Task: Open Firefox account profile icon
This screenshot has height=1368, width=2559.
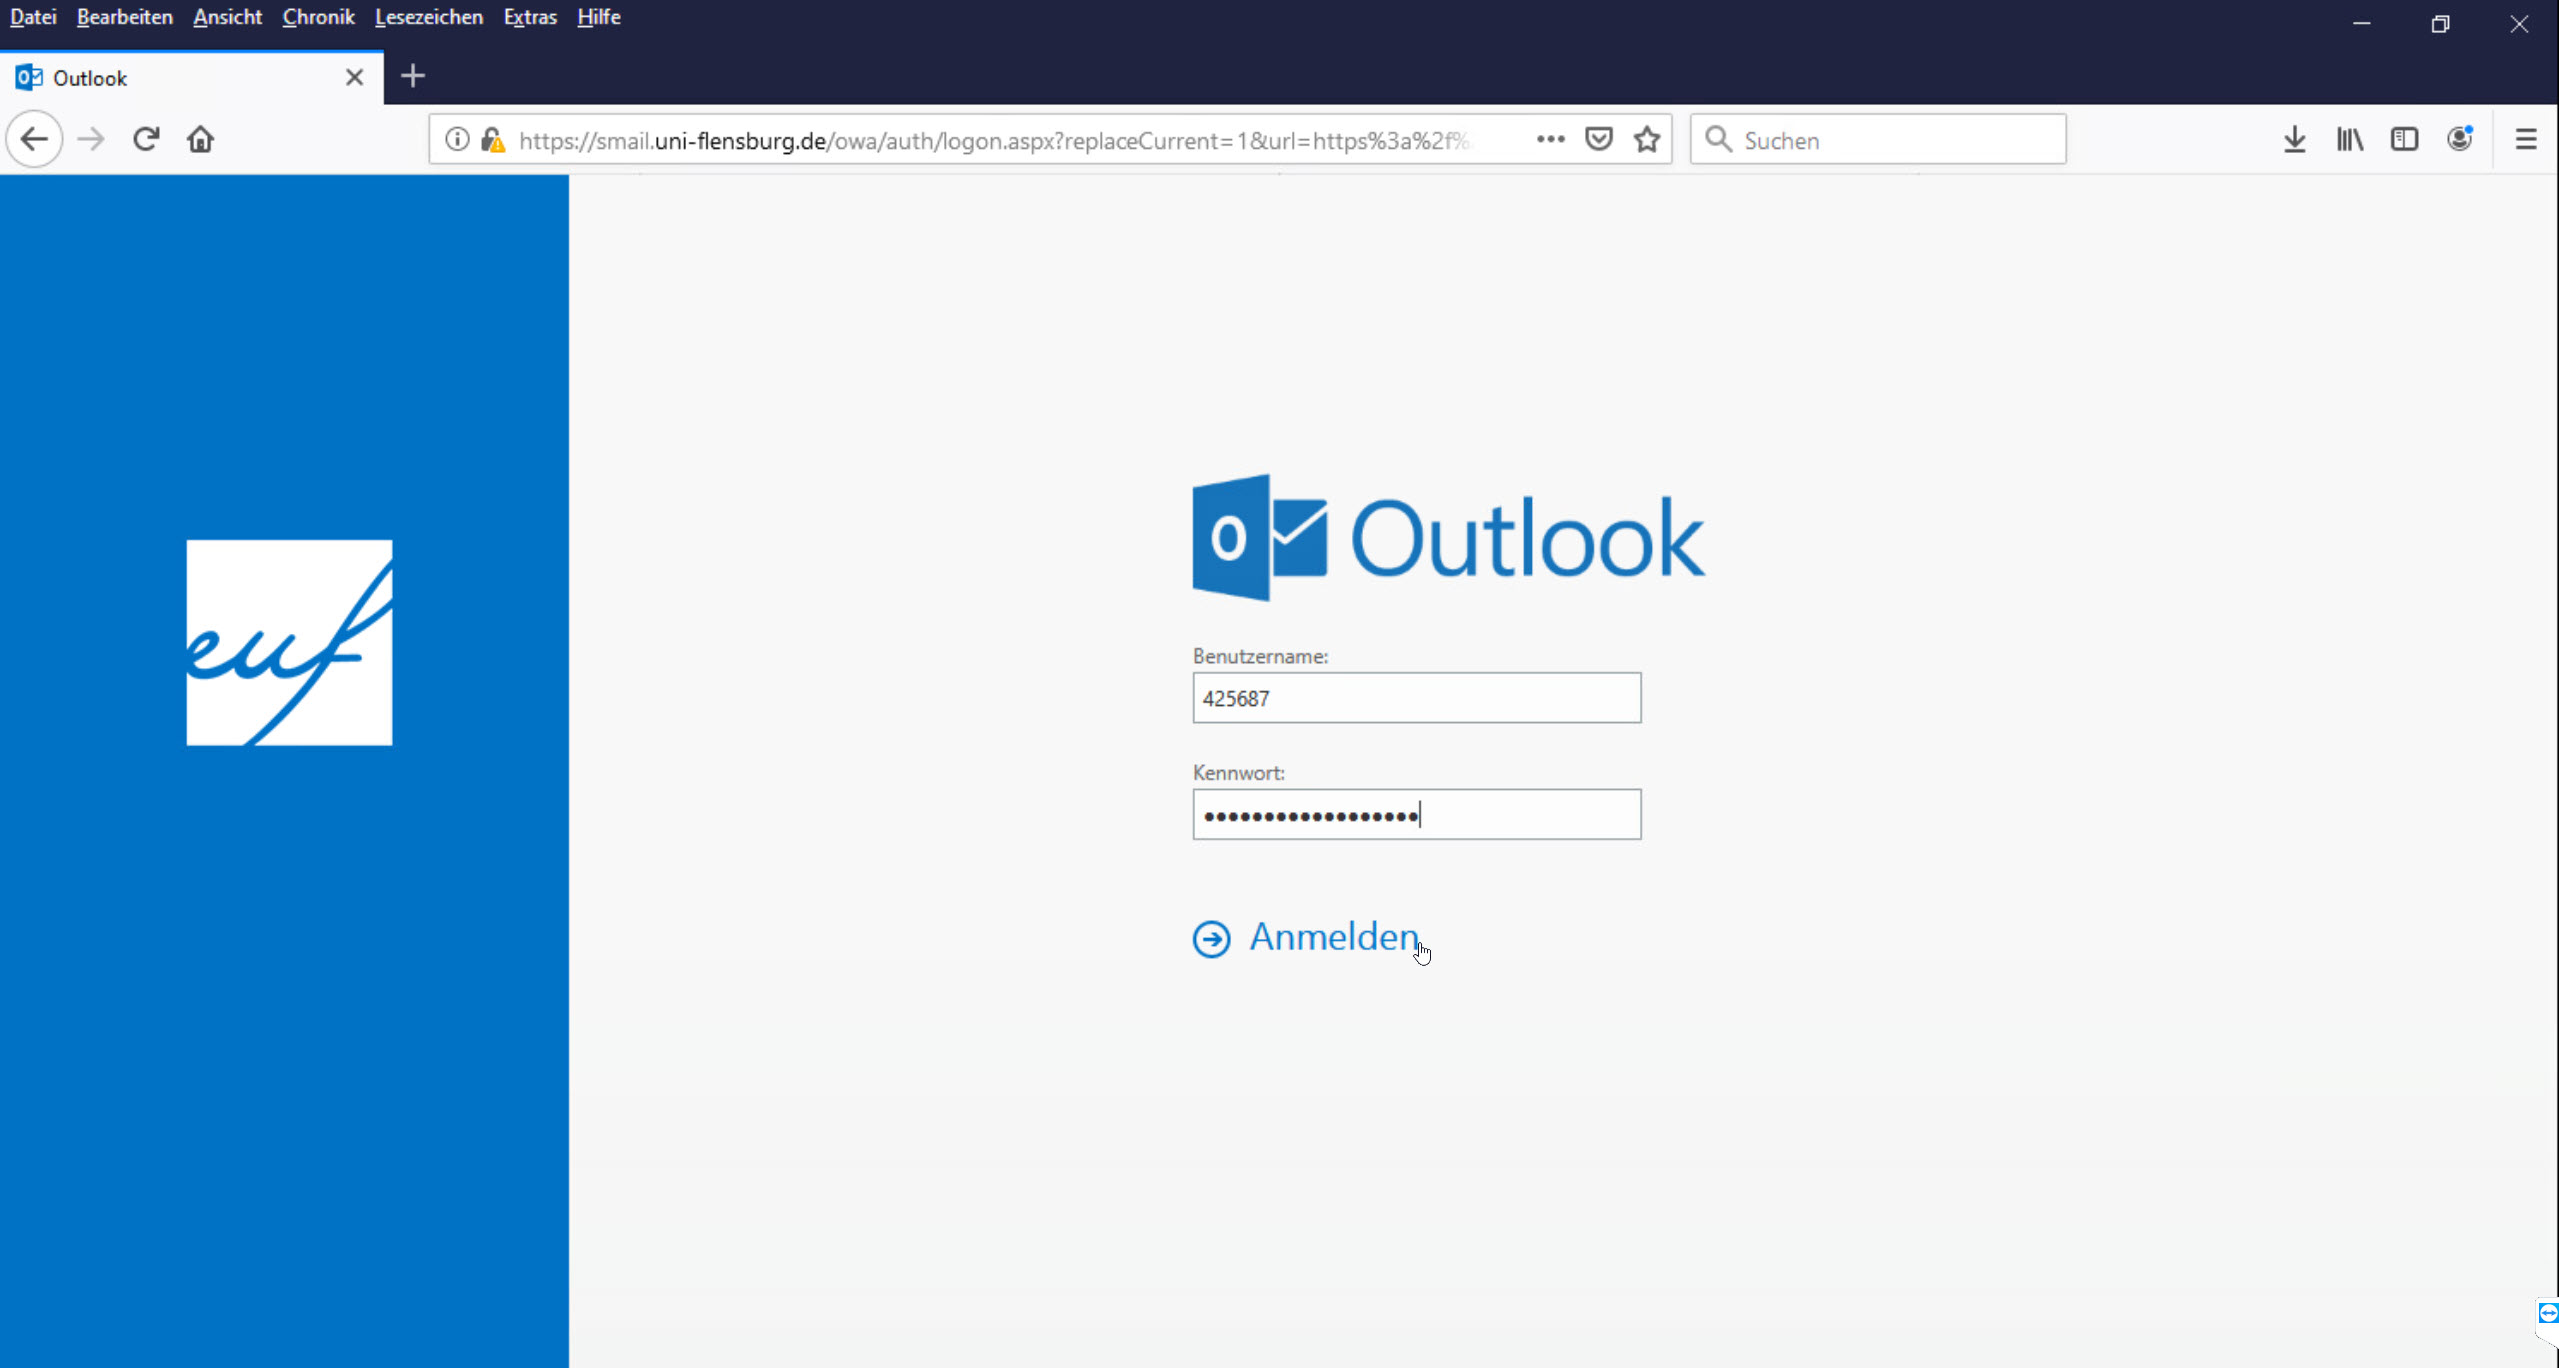Action: [2459, 140]
